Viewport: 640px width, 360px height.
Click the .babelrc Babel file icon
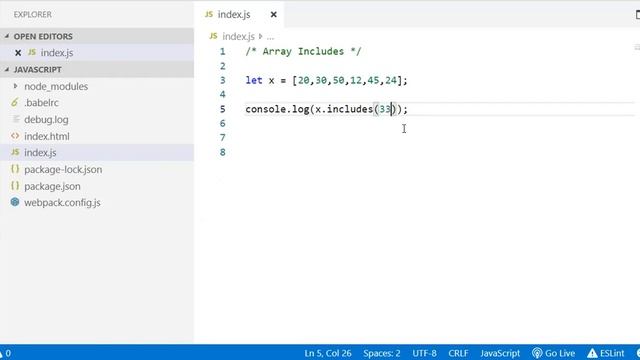pyautogui.click(x=15, y=102)
